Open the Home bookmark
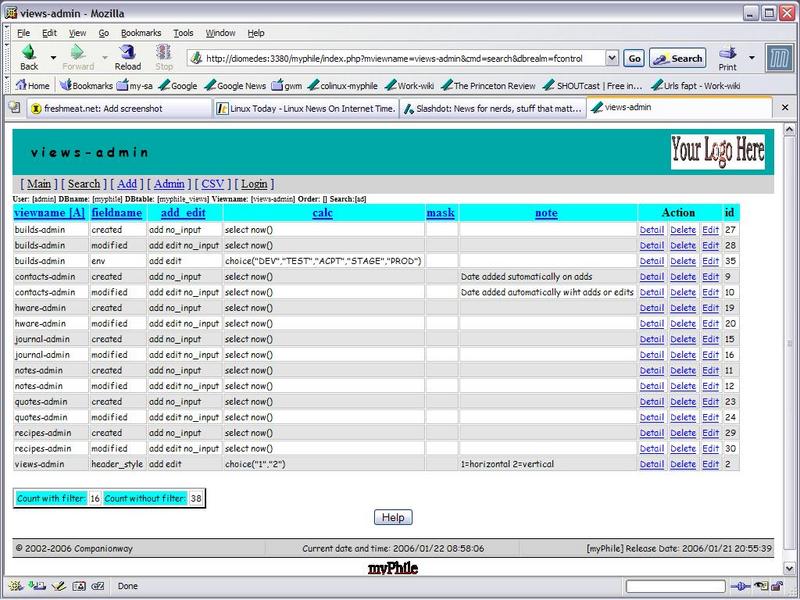Image resolution: width=800 pixels, height=600 pixels. (33, 85)
